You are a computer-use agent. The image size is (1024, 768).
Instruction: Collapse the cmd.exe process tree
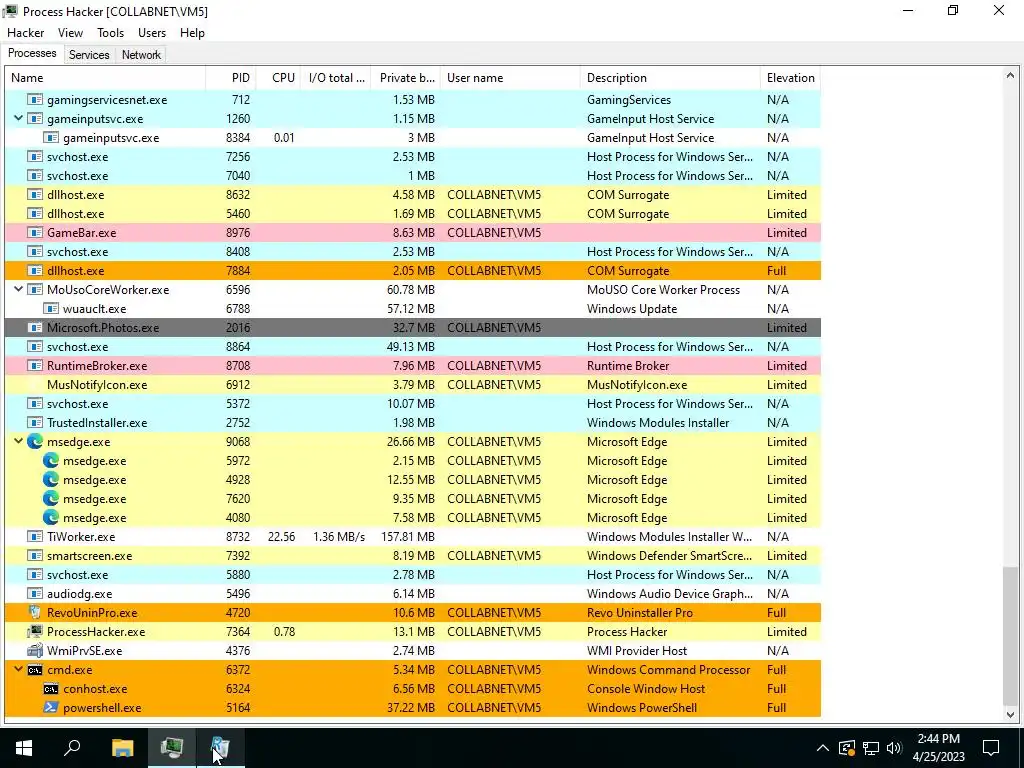pos(18,669)
